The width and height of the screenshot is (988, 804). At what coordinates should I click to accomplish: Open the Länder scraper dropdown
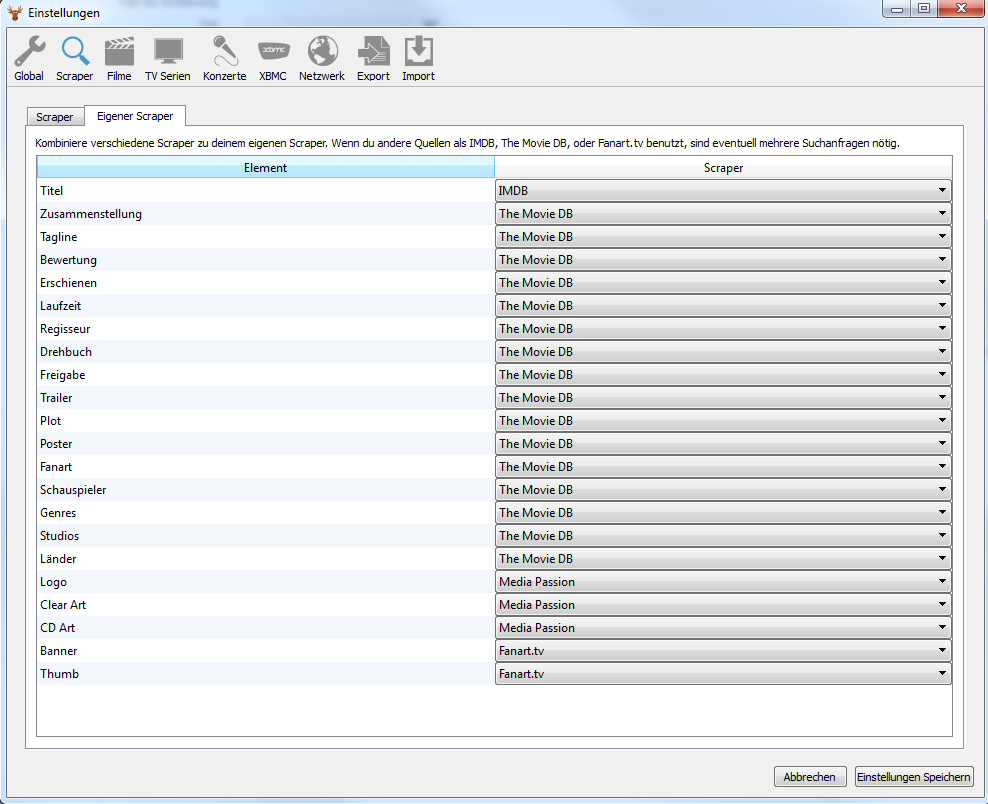click(x=723, y=558)
